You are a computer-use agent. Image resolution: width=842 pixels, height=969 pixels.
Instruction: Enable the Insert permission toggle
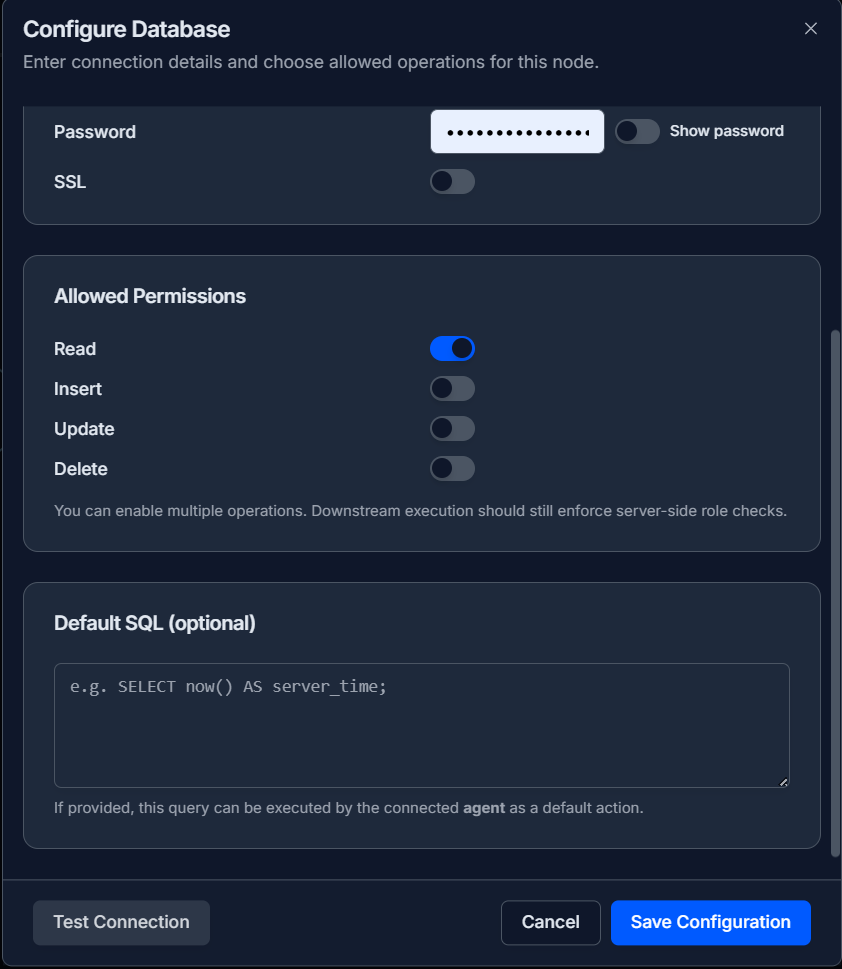pyautogui.click(x=452, y=388)
